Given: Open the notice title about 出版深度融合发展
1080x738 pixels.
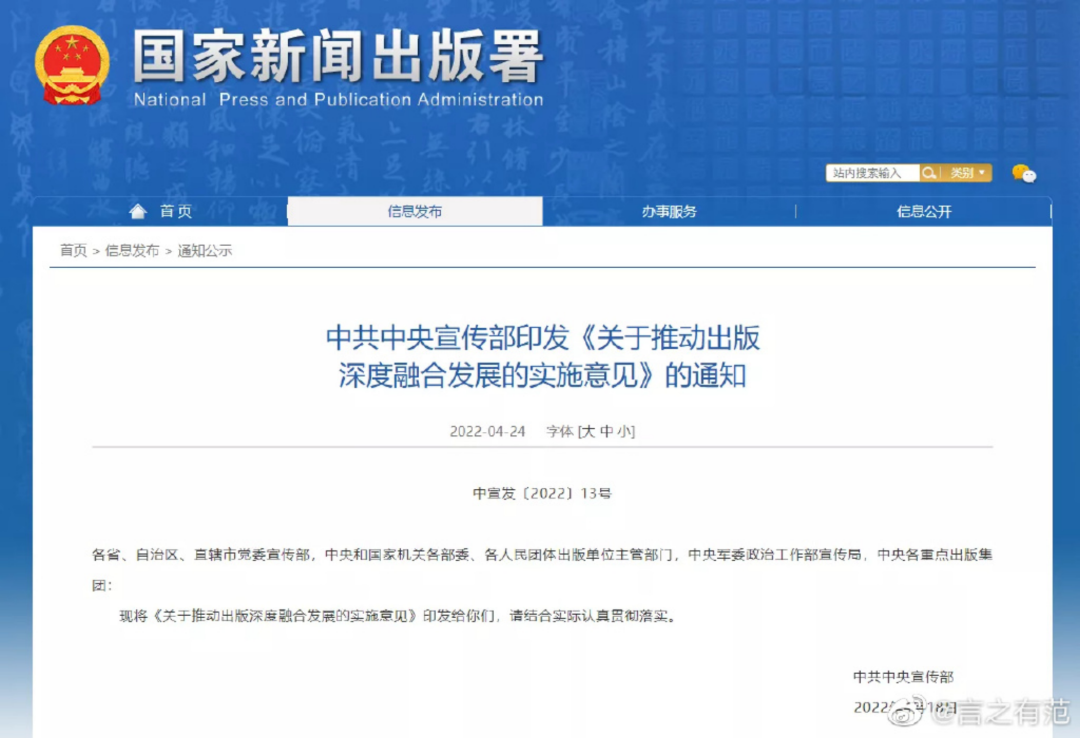Looking at the screenshot, I should click(544, 358).
